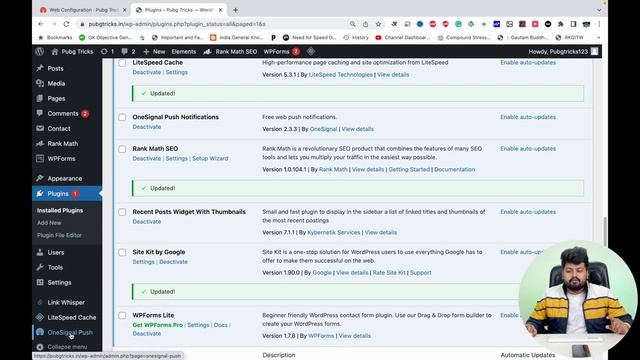The image size is (640, 360).
Task: Open Rank Math in the sidebar
Action: [x=62, y=144]
